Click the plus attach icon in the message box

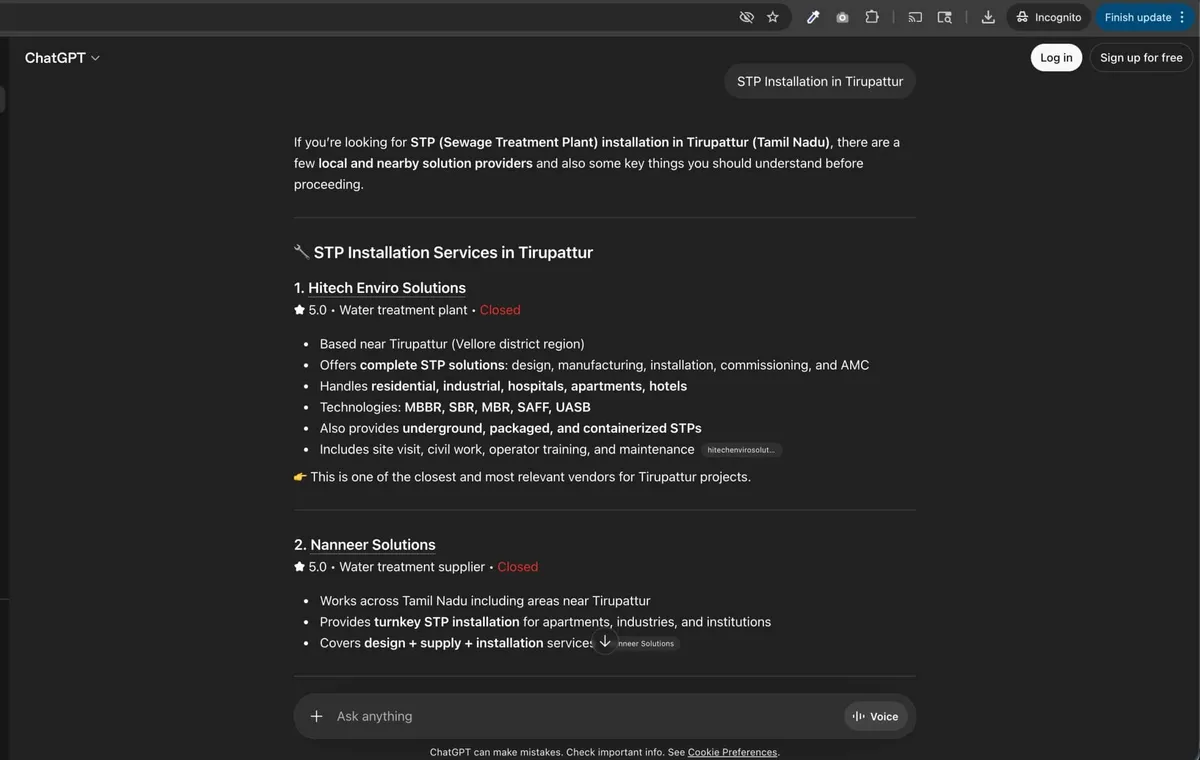click(x=317, y=716)
